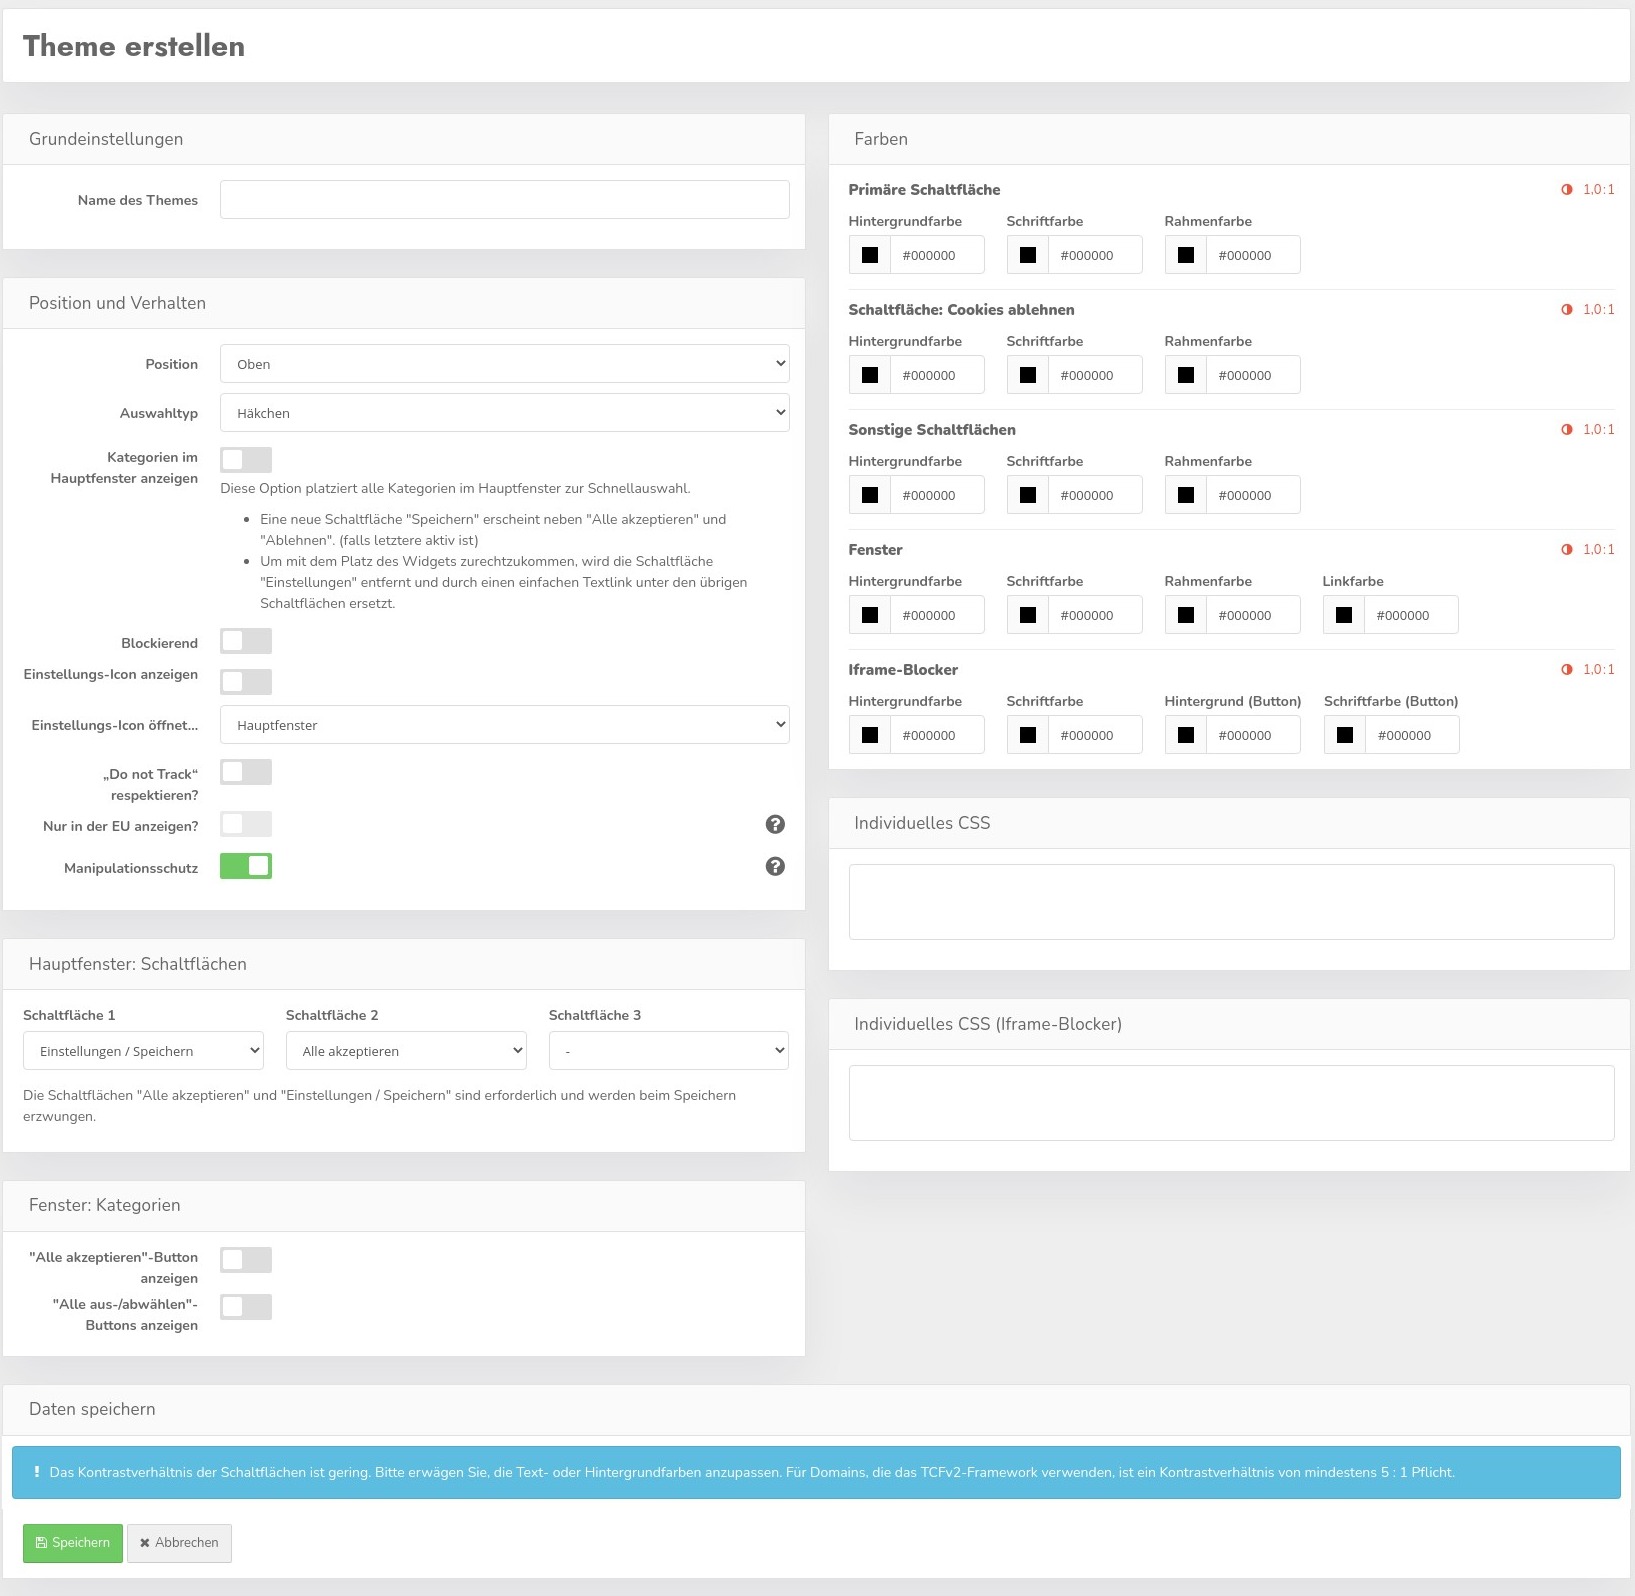Image resolution: width=1635 pixels, height=1596 pixels.
Task: Open the Position dropdown
Action: pyautogui.click(x=504, y=364)
